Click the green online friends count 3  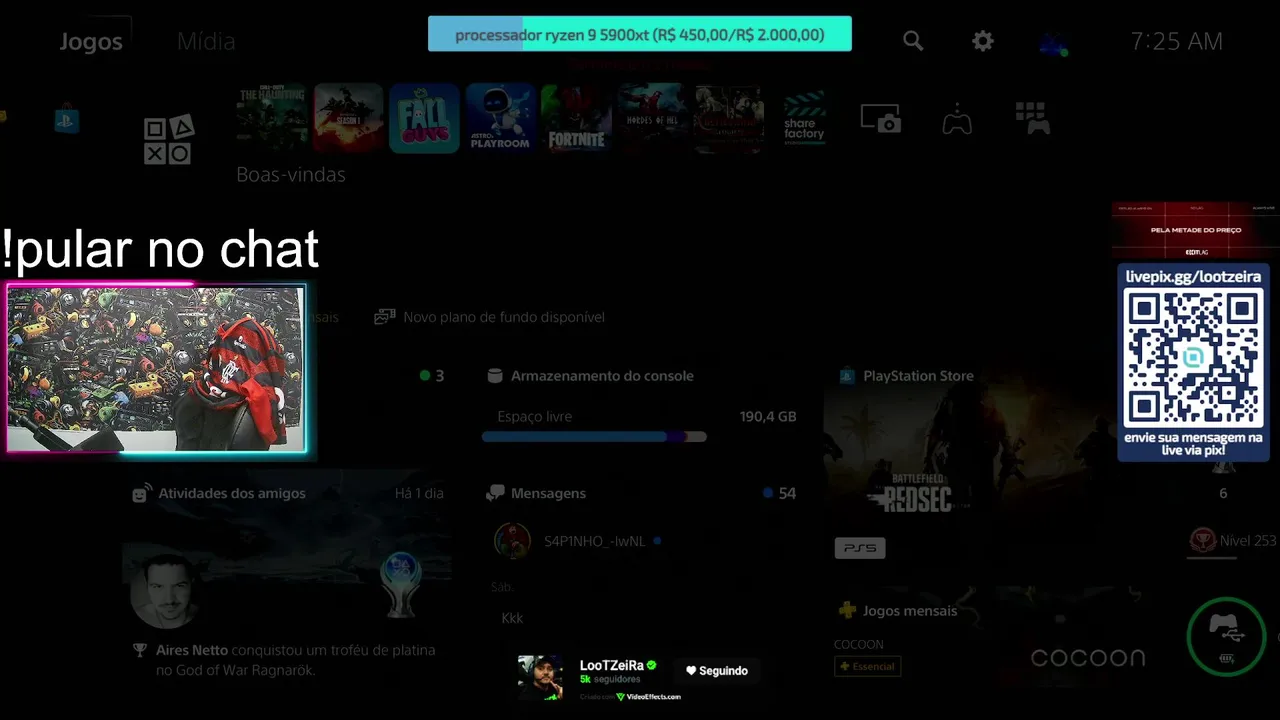[432, 376]
